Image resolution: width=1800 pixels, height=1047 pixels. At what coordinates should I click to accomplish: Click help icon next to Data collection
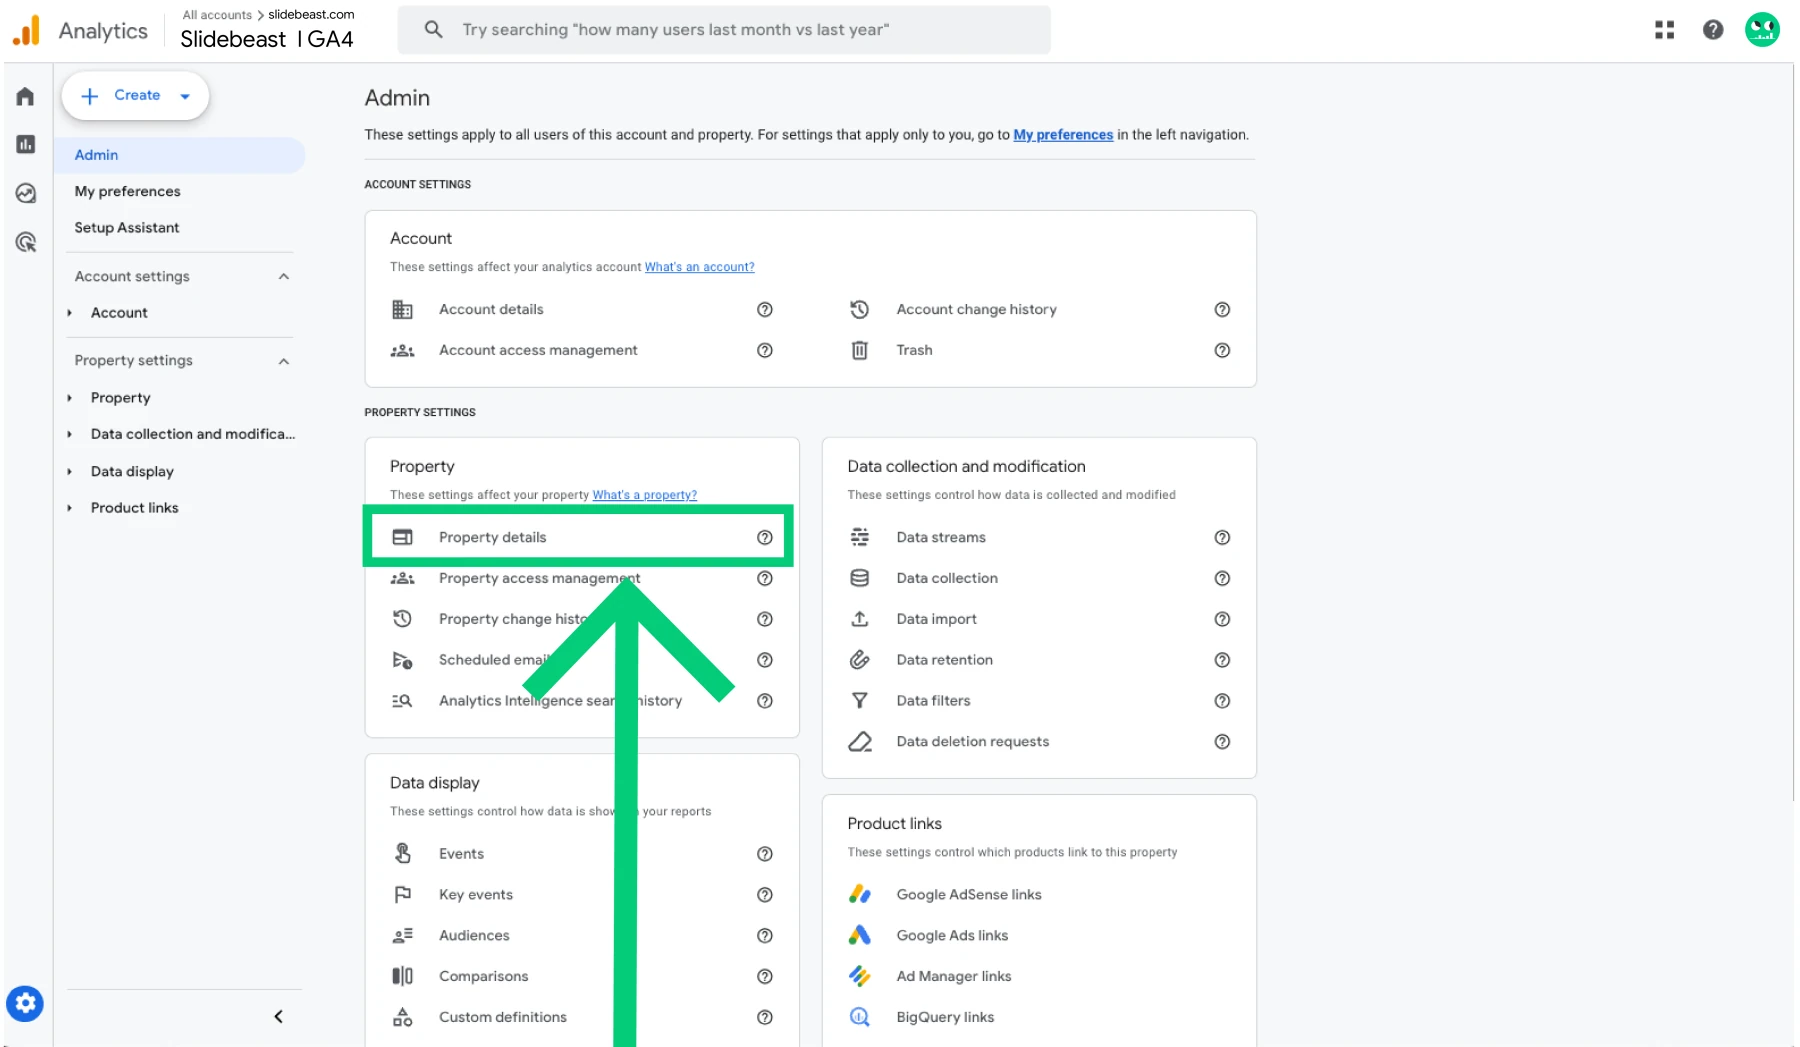point(1222,578)
